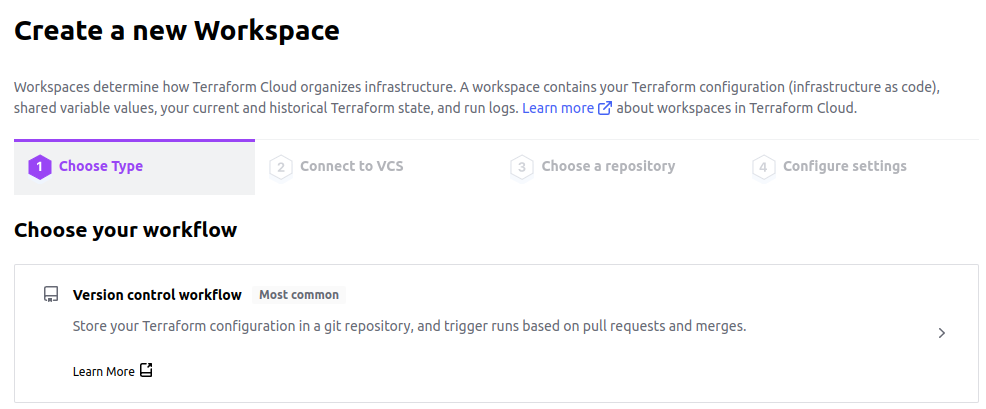Click the Choose your workflow heading
The width and height of the screenshot is (986, 409).
click(126, 230)
